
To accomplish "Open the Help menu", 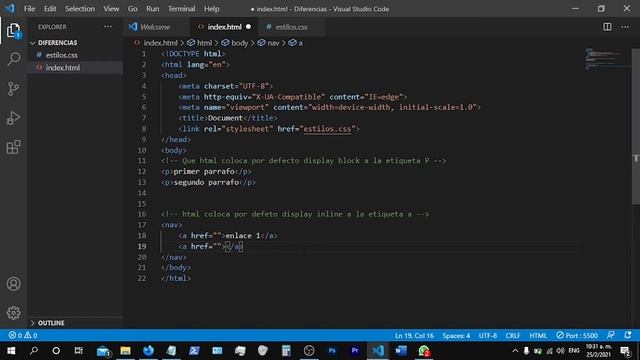I will [211, 9].
